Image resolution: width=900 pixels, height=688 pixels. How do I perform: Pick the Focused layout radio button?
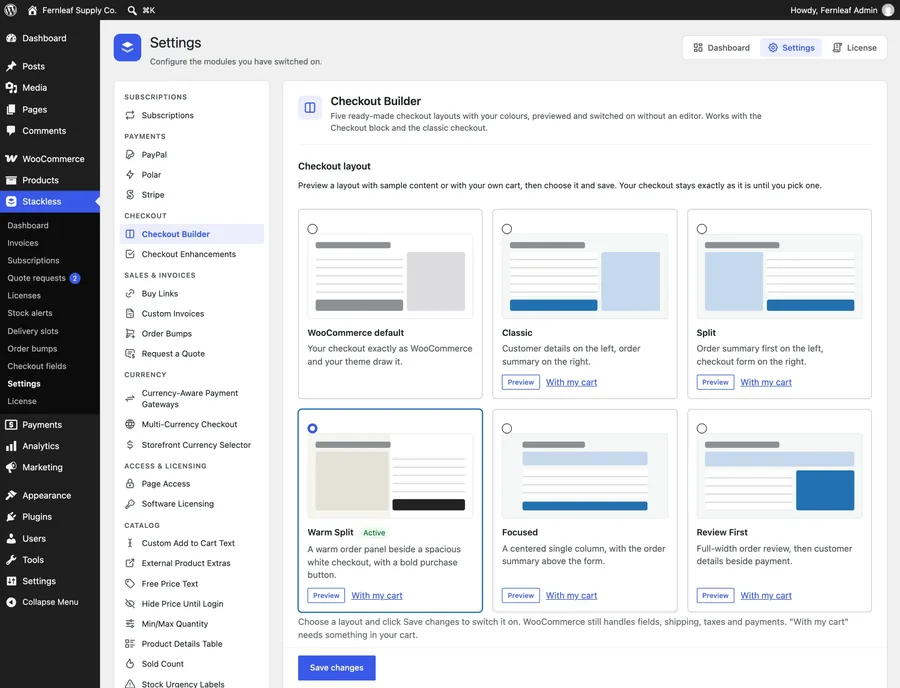pyautogui.click(x=507, y=429)
